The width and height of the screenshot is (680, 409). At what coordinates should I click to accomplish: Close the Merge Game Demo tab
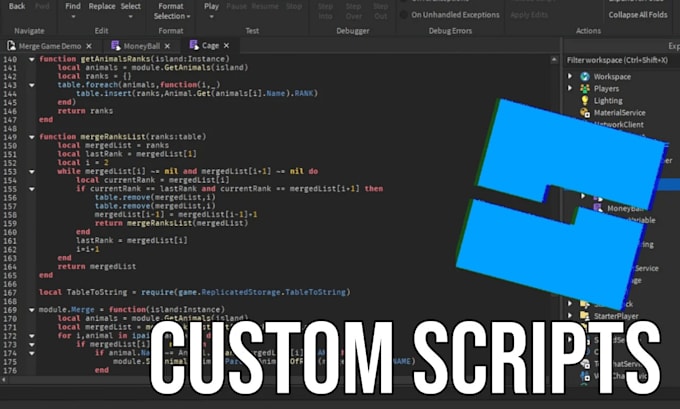tap(89, 46)
